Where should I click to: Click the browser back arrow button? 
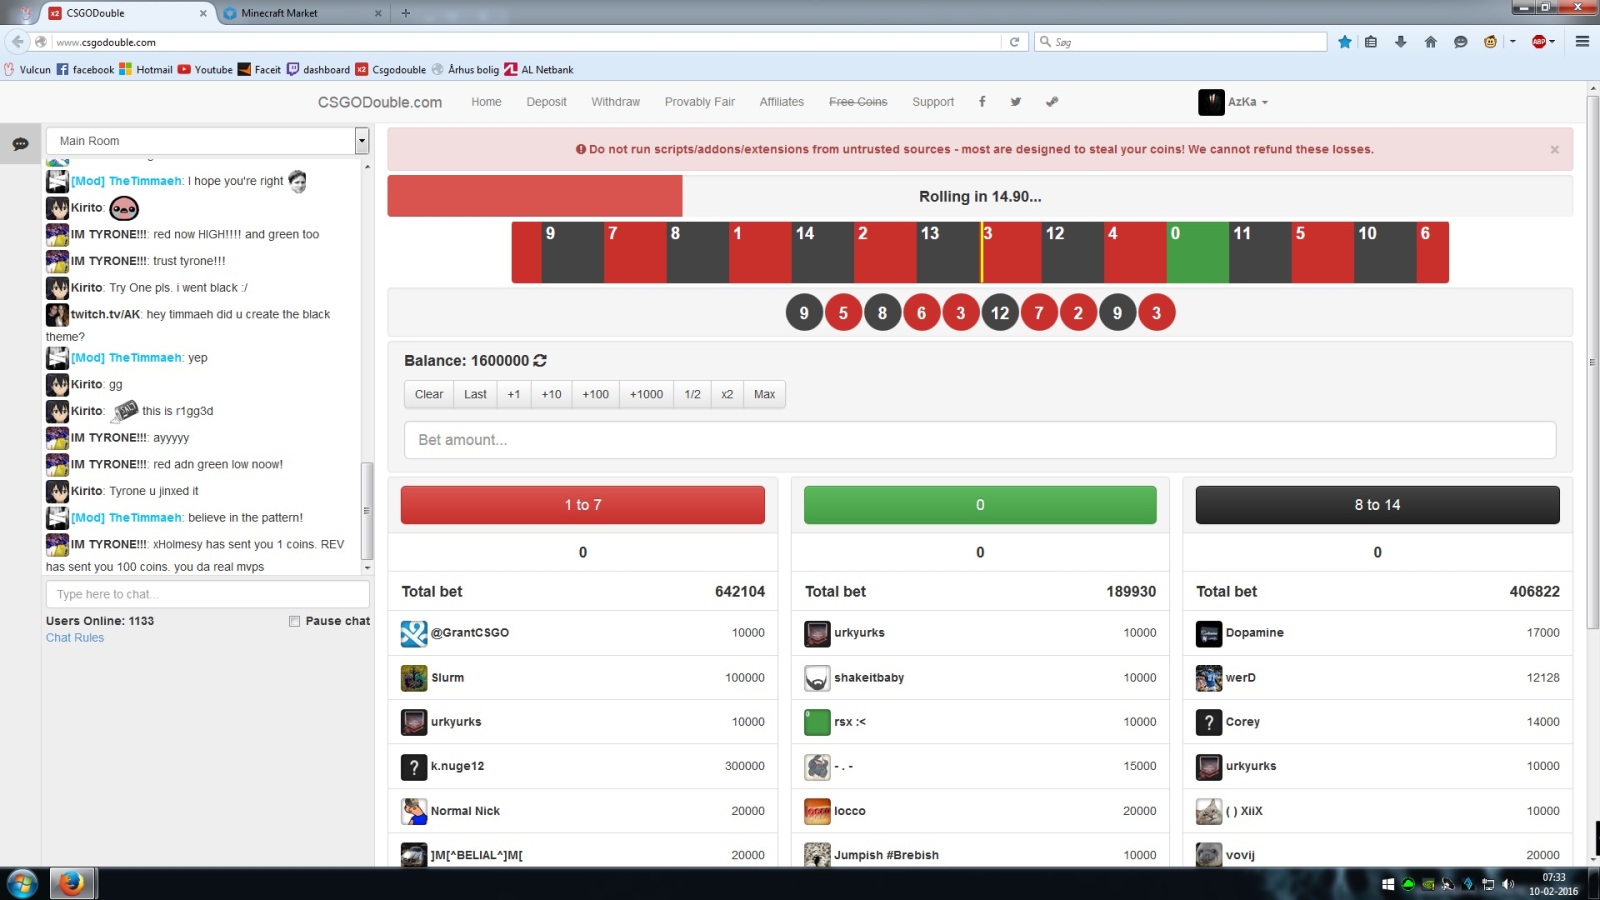pos(17,42)
